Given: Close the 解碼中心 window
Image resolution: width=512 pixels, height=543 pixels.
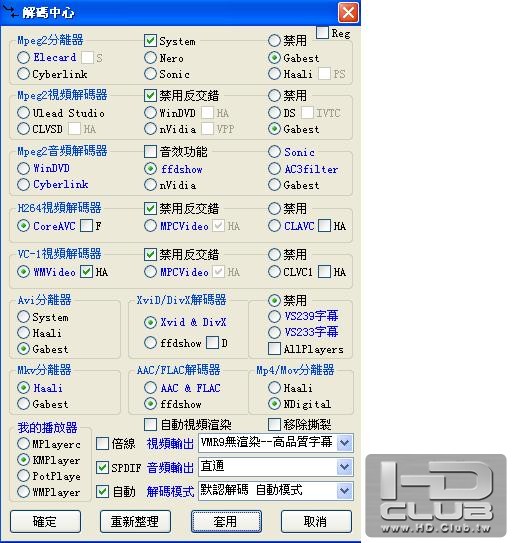Looking at the screenshot, I should point(348,13).
